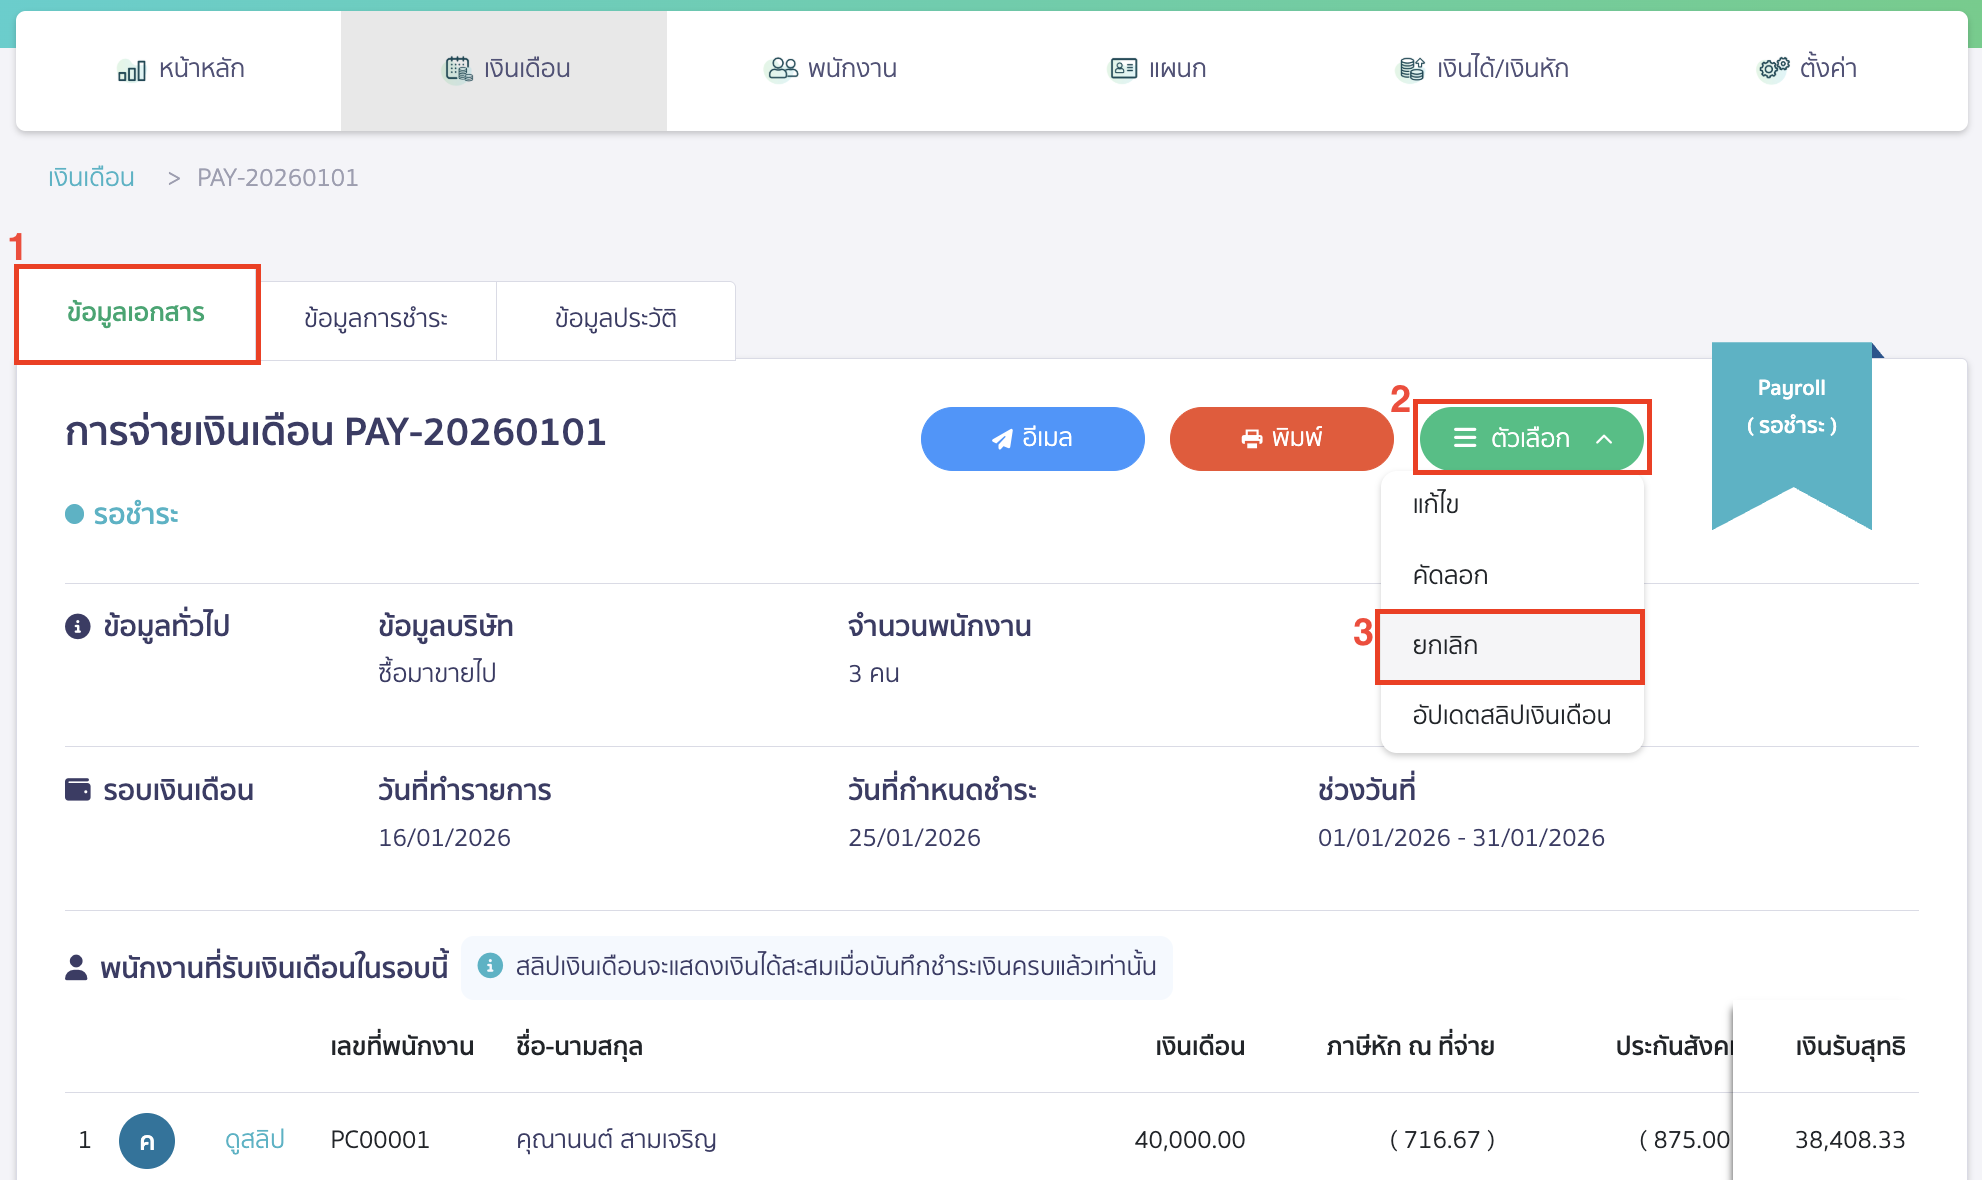
Task: Select the calendar icon on the เงินเดือน tab
Action: (457, 68)
